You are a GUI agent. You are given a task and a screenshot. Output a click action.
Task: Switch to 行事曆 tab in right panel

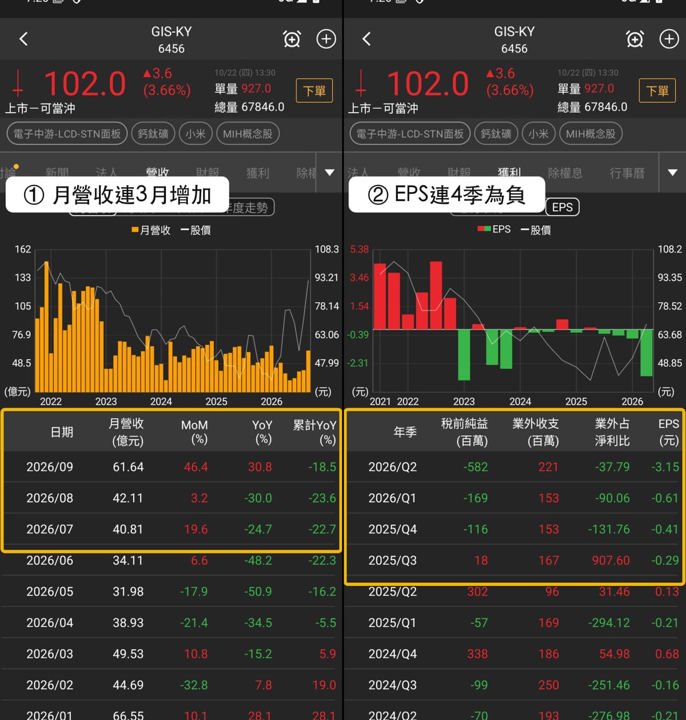click(627, 173)
